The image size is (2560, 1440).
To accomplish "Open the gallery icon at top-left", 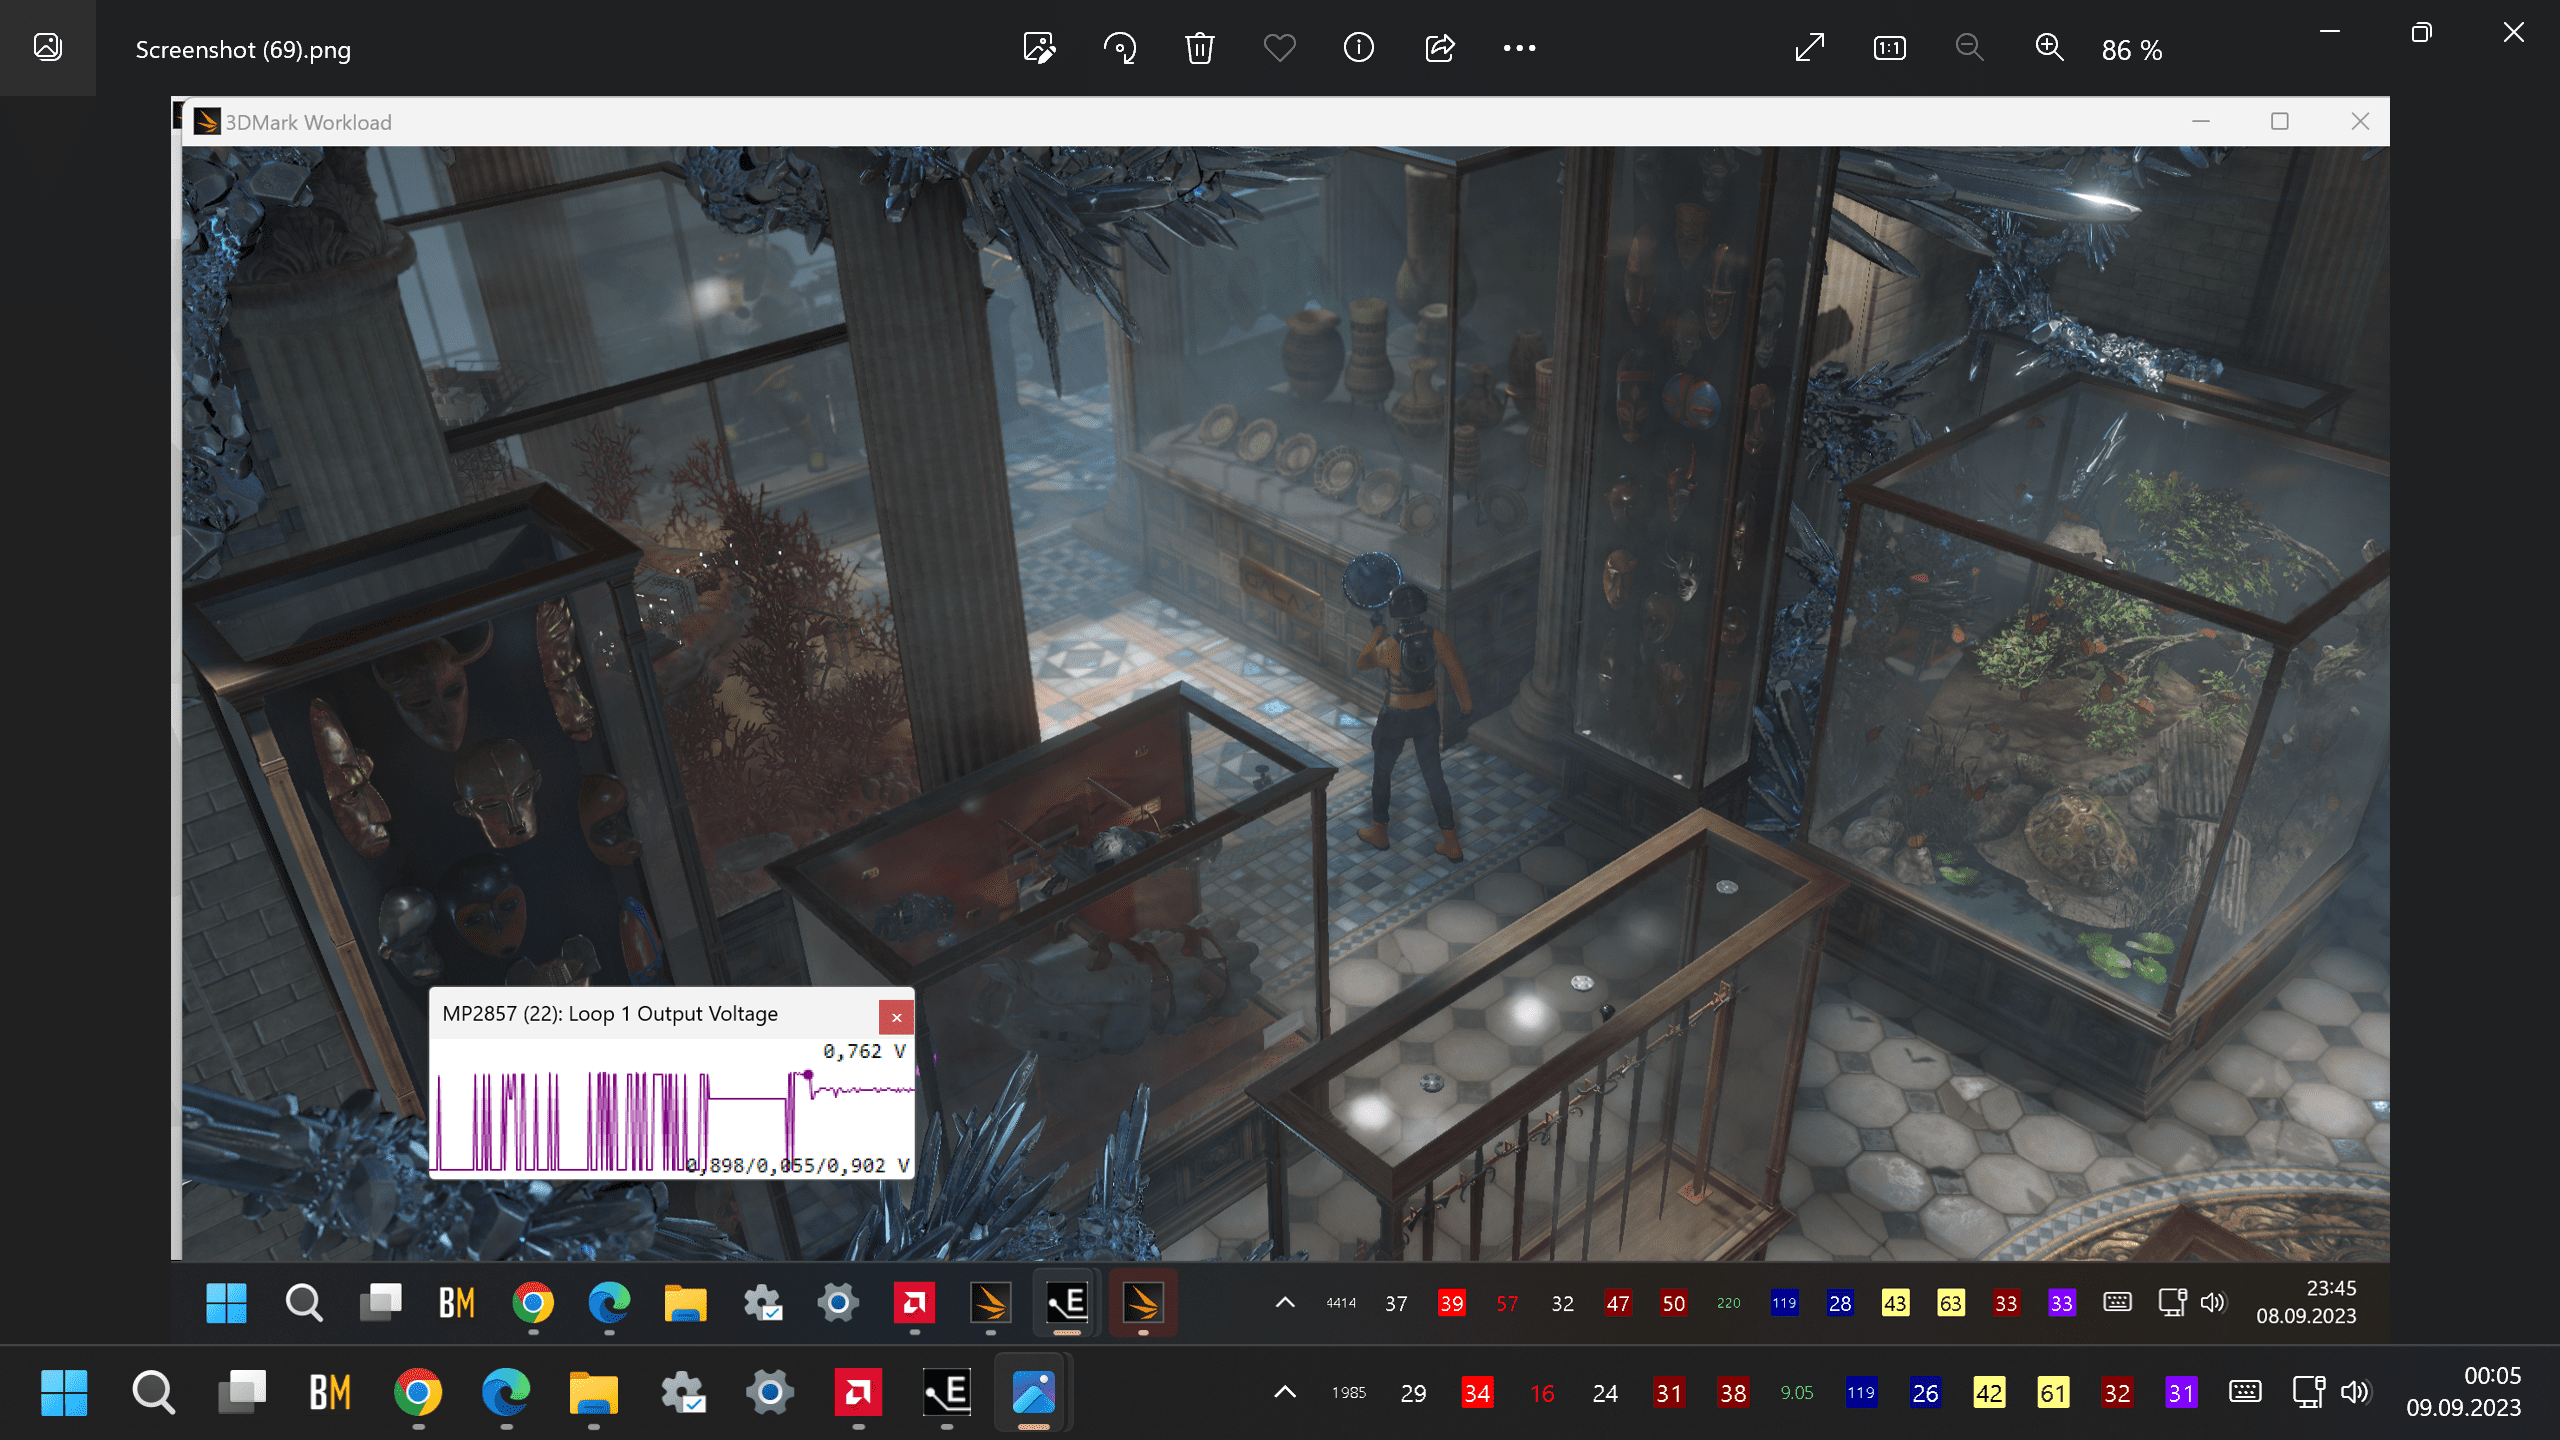I will (x=48, y=48).
